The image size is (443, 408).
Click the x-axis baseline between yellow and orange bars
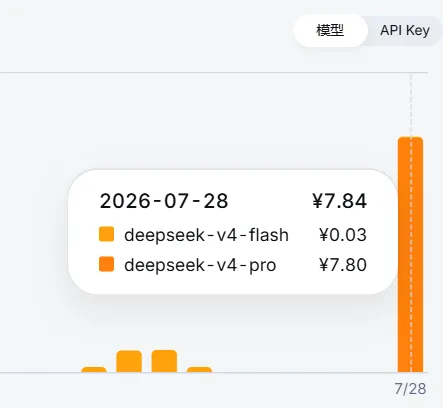305,372
